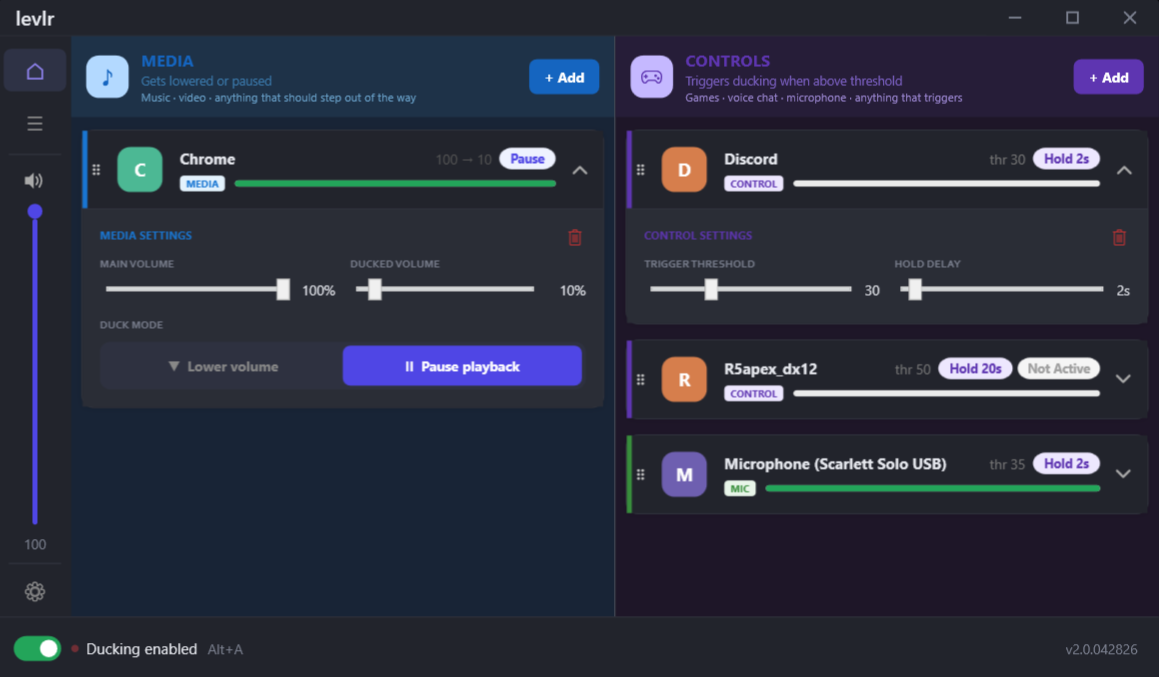Image resolution: width=1159 pixels, height=677 pixels.
Task: Add a new control app
Action: click(1109, 77)
